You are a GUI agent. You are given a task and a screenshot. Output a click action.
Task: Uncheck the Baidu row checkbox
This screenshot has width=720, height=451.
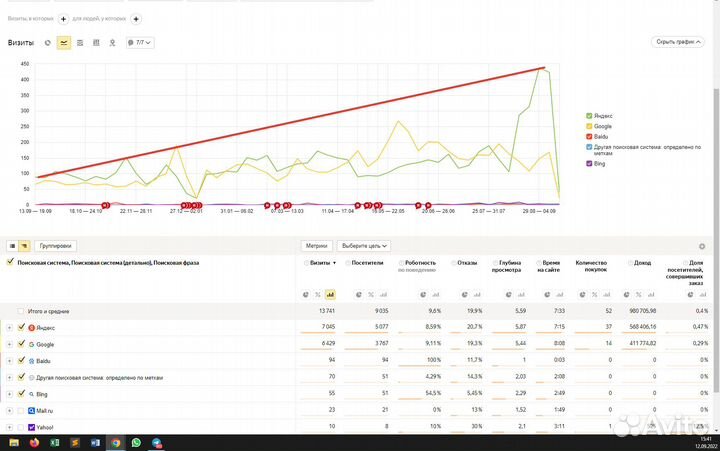tap(21, 360)
